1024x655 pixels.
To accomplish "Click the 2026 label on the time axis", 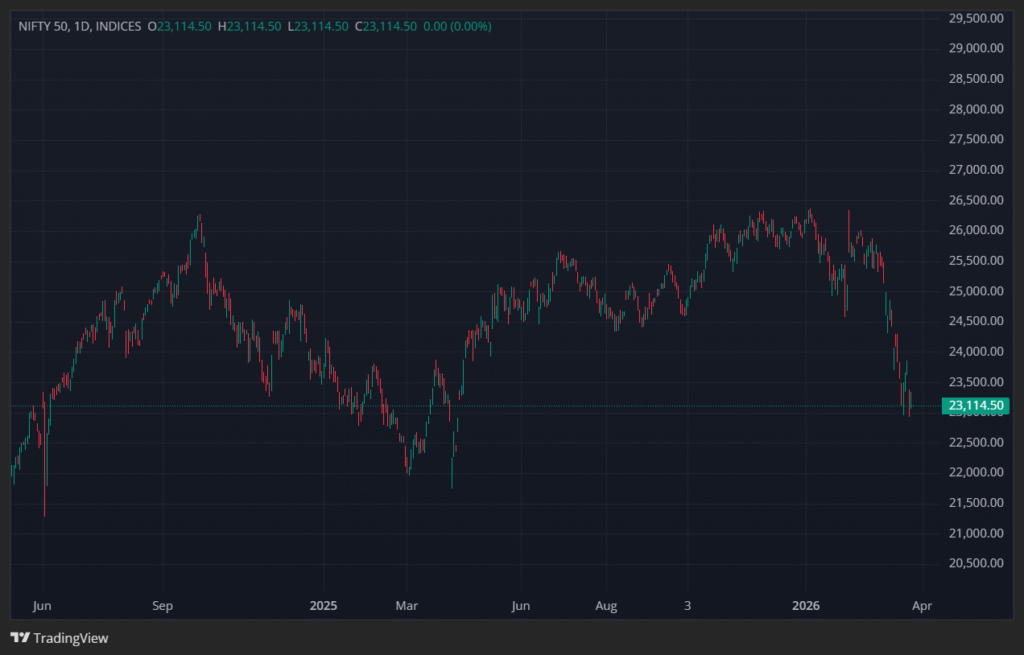I will [806, 606].
